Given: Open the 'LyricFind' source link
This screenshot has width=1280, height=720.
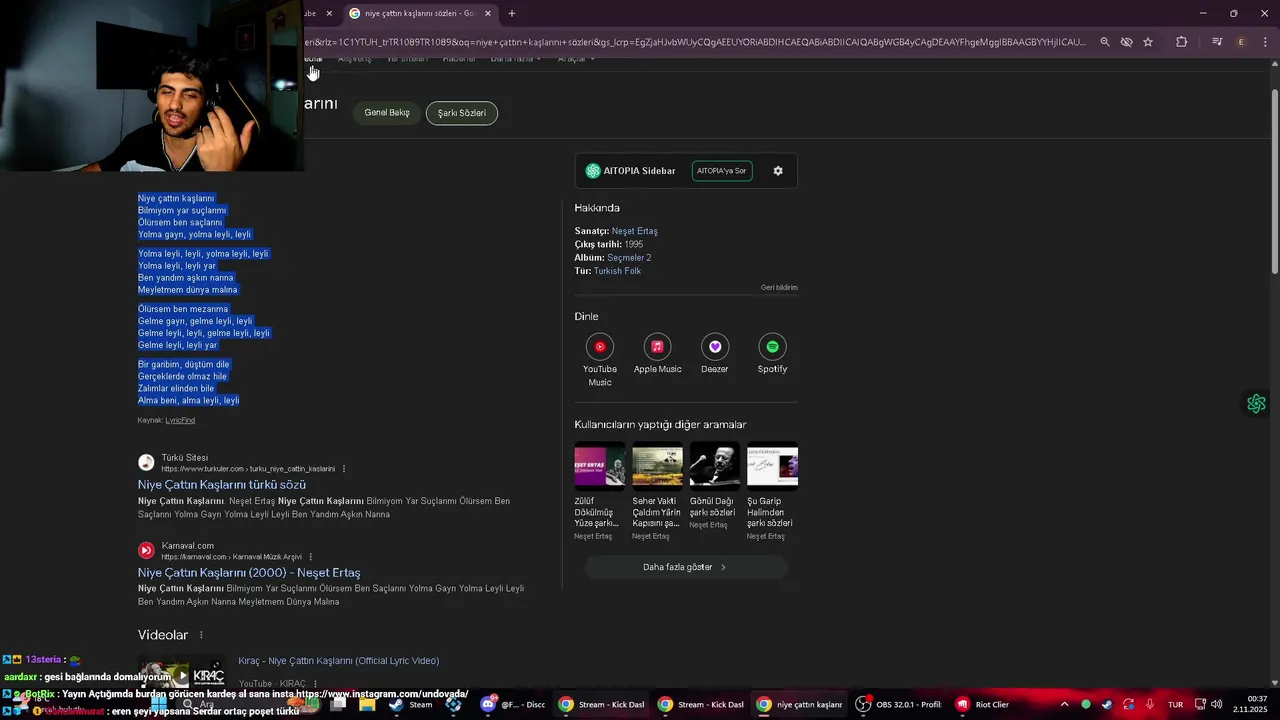Looking at the screenshot, I should (x=180, y=420).
